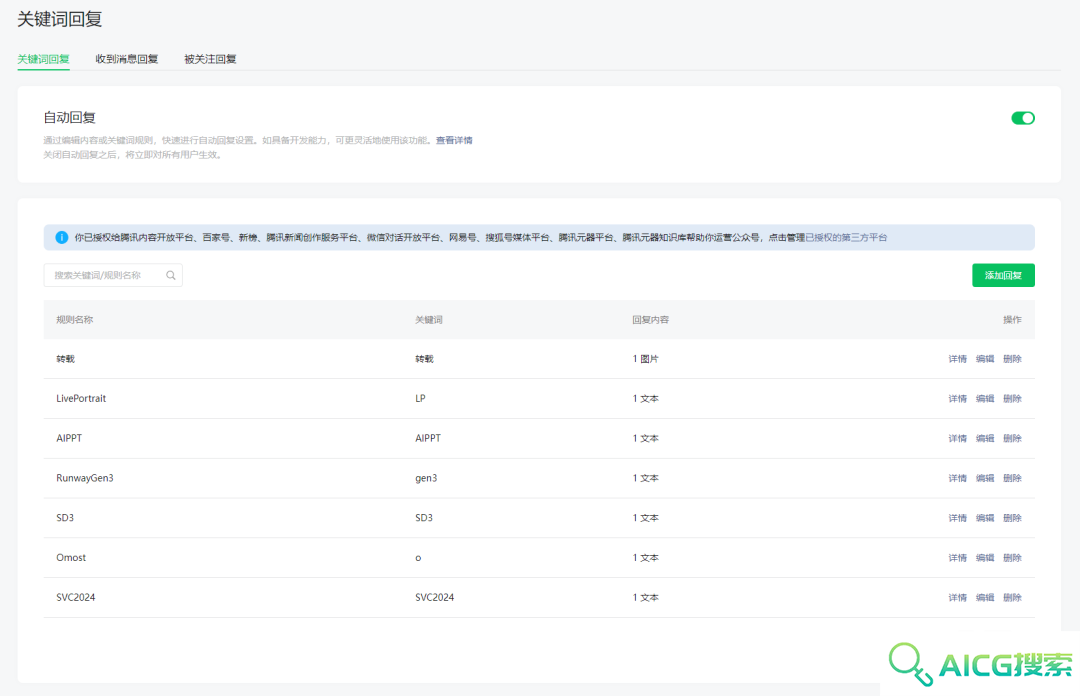Click the gen3 keyword cell
Image resolution: width=1080 pixels, height=696 pixels.
[426, 478]
